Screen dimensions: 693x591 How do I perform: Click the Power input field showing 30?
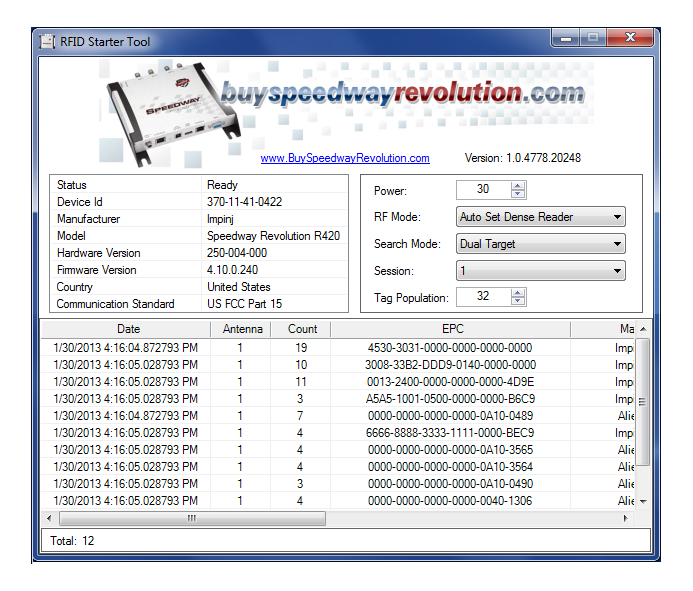click(x=484, y=190)
